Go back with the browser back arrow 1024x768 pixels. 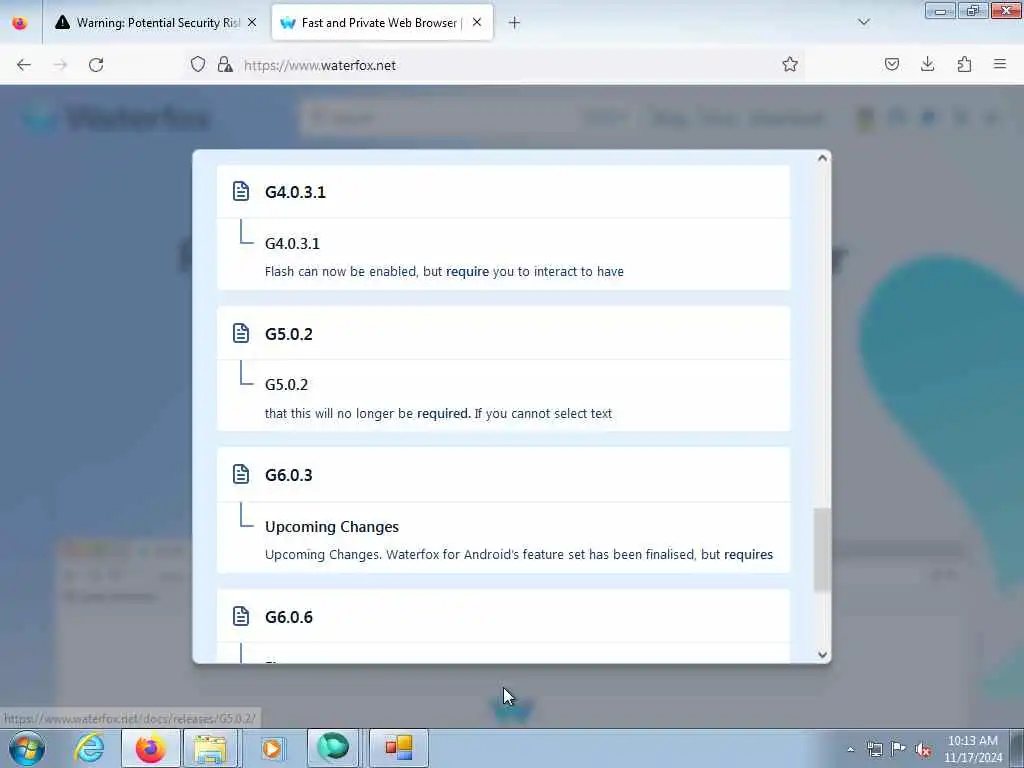point(24,65)
